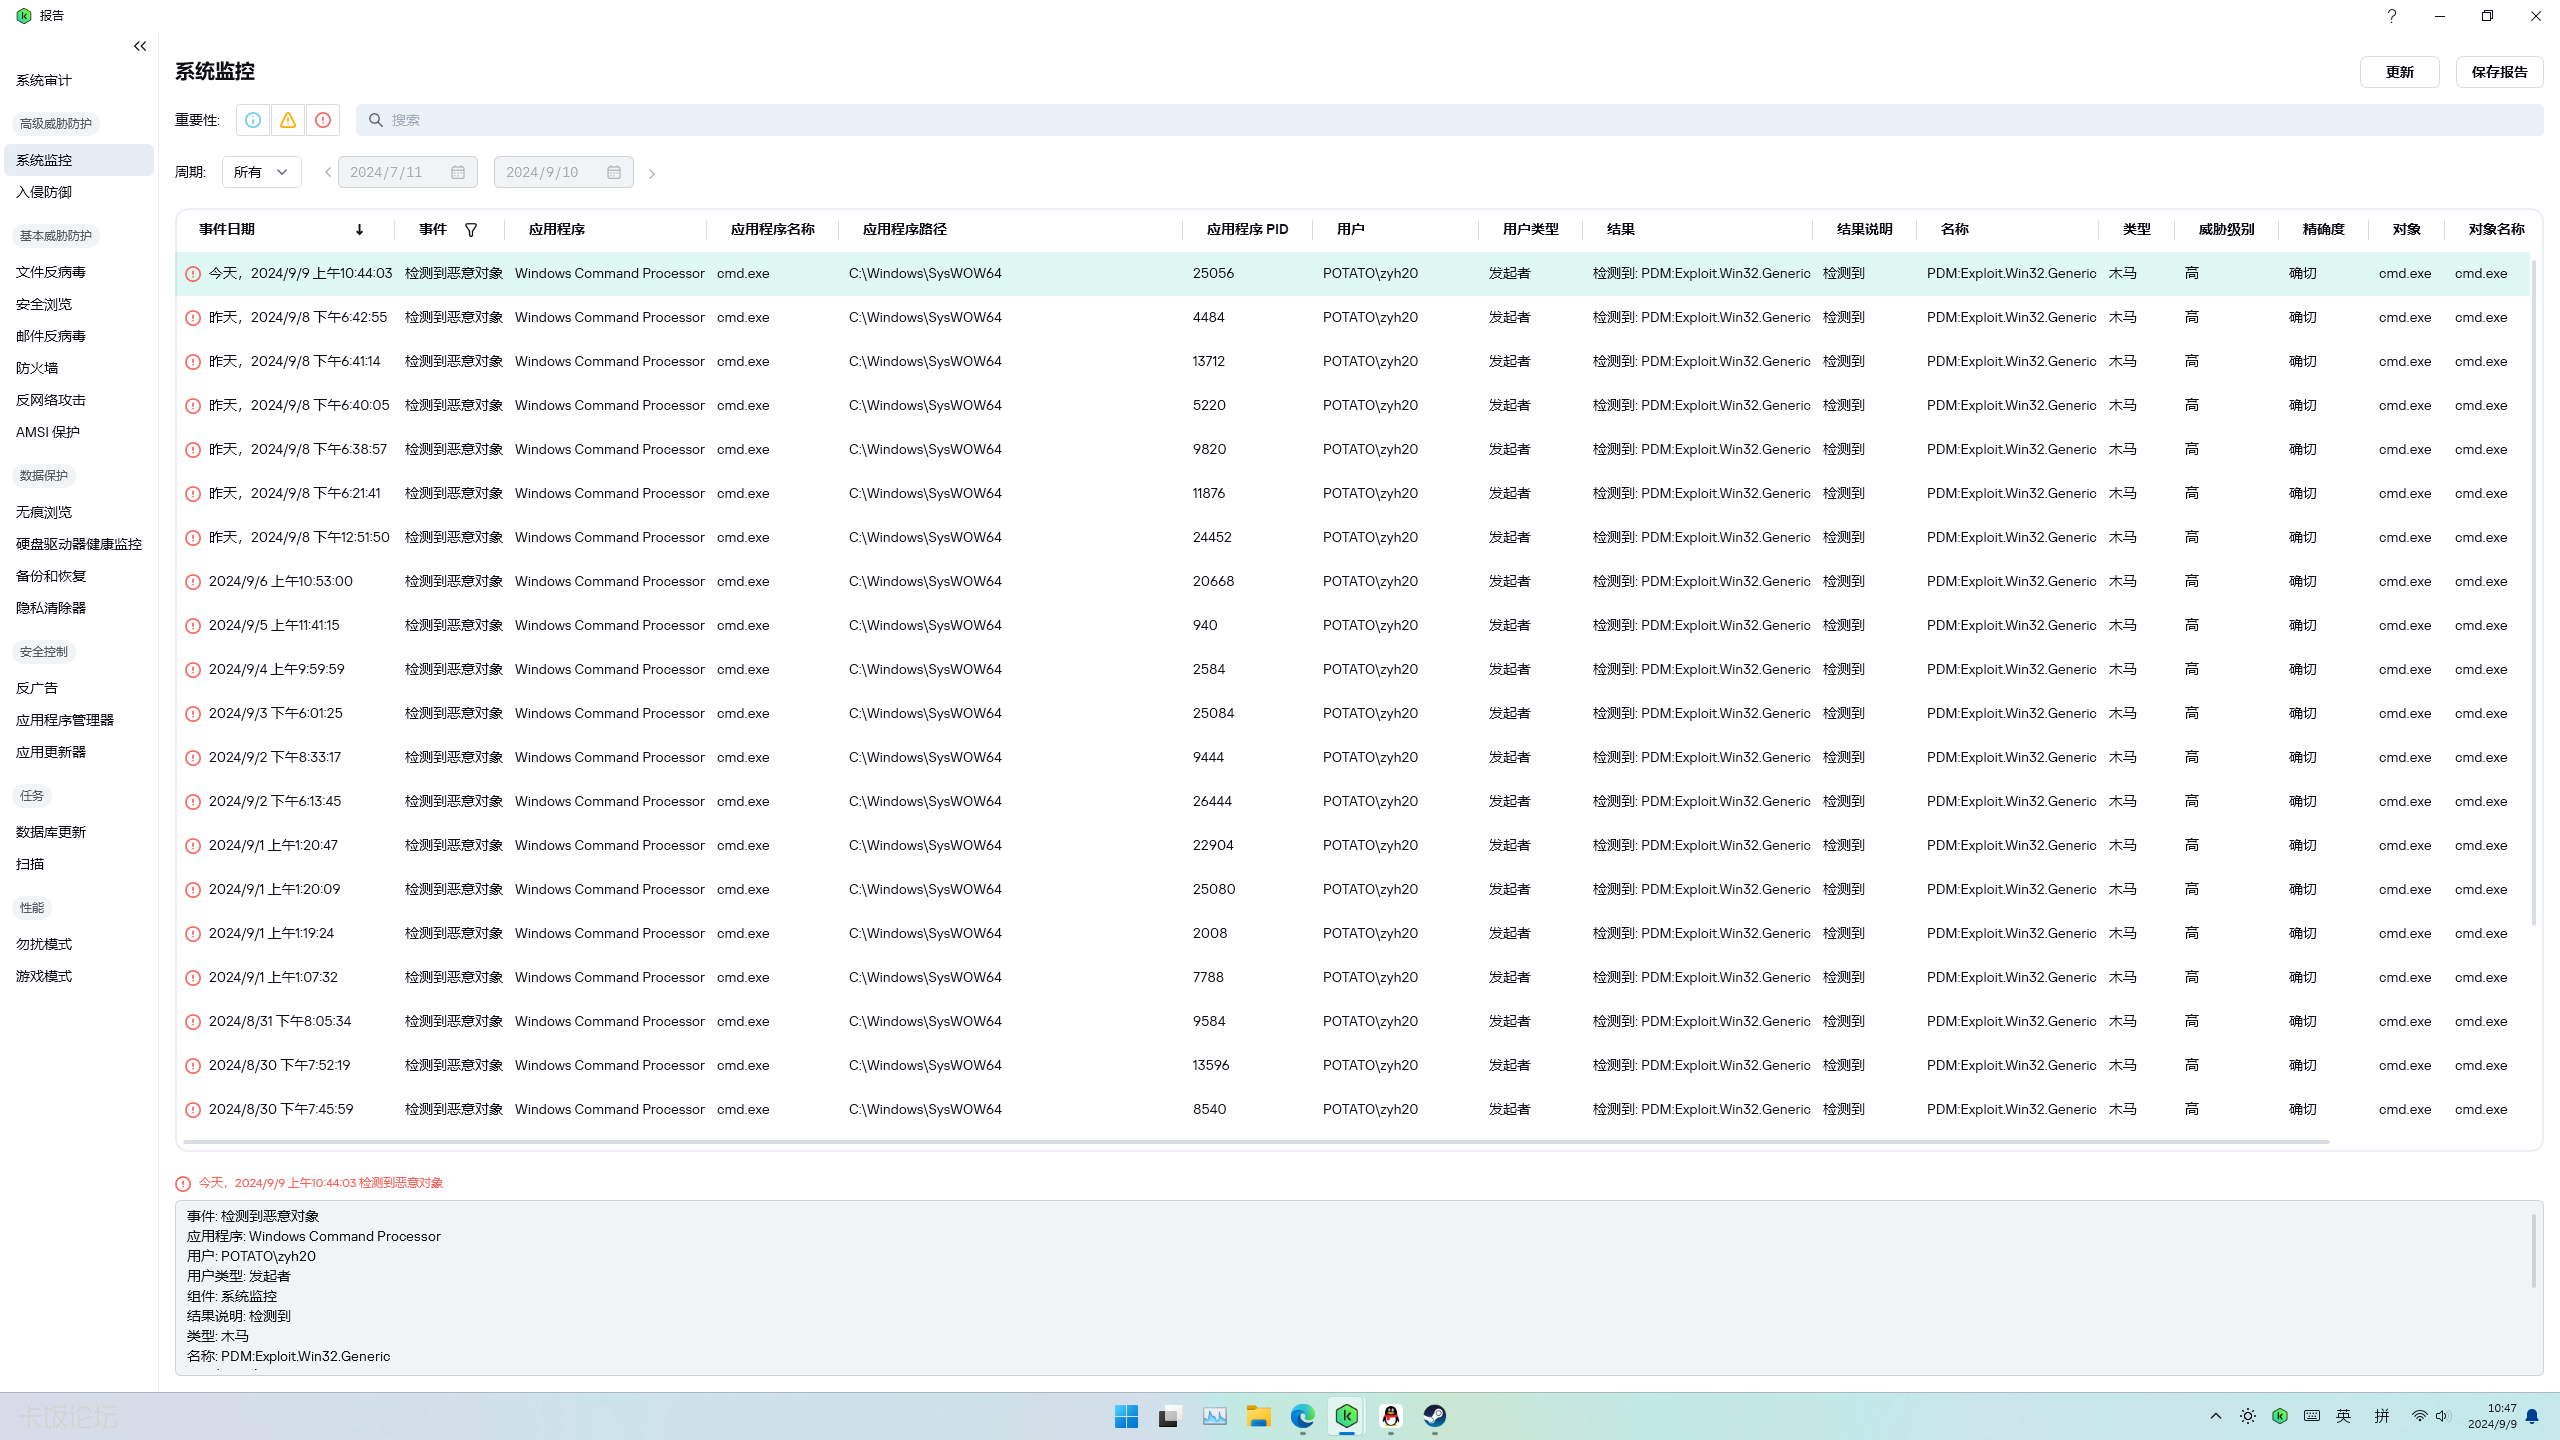Viewport: 2560px width, 1440px height.
Task: Expand hidden system tray icons chevron
Action: pyautogui.click(x=2216, y=1416)
